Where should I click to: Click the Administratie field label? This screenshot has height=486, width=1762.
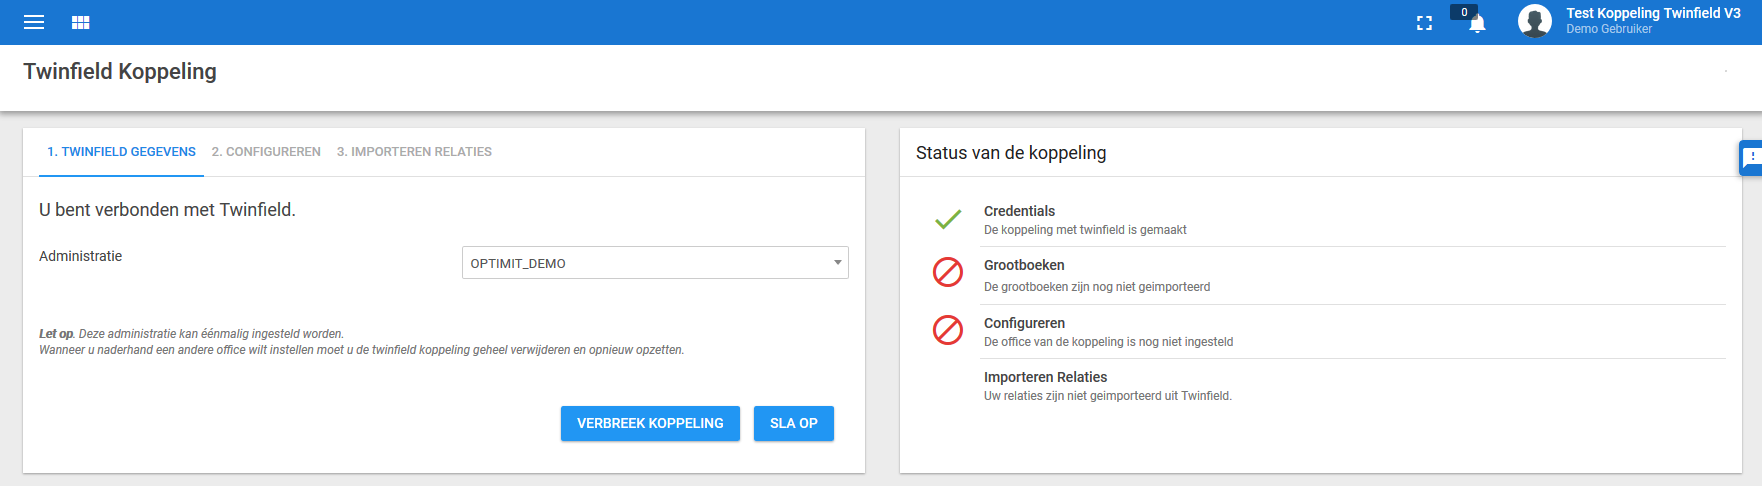tap(80, 256)
